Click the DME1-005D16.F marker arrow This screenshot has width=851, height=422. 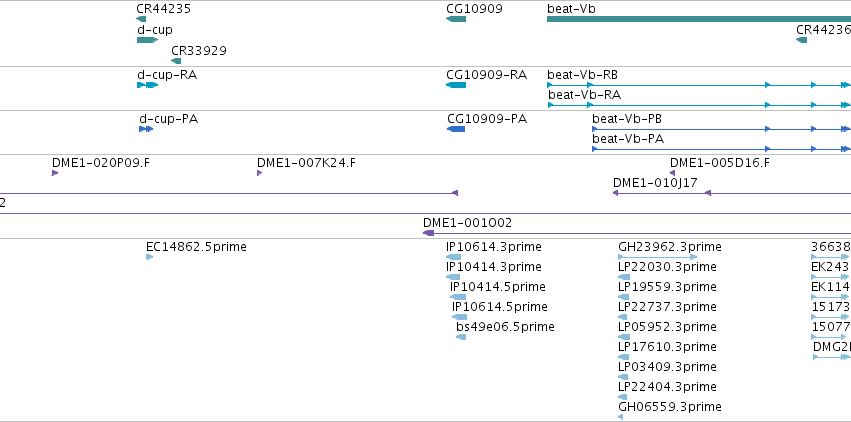(672, 173)
